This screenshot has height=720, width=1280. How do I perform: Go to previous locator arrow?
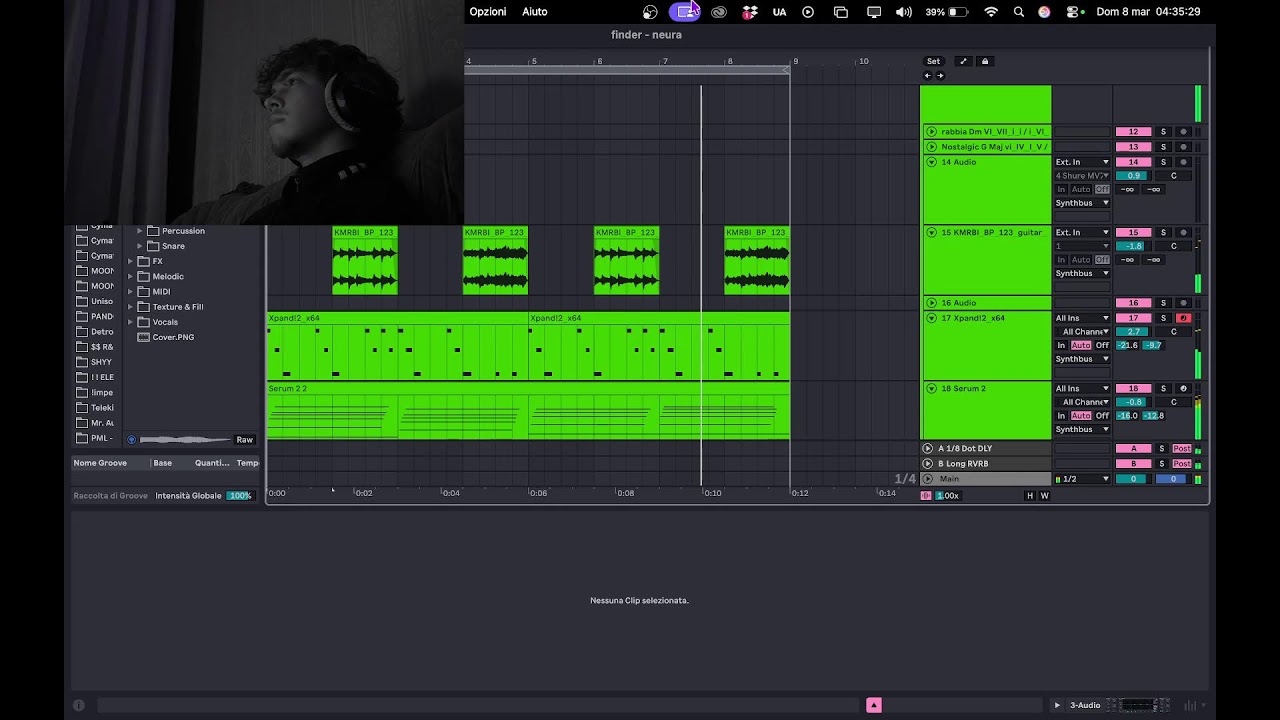pos(927,76)
